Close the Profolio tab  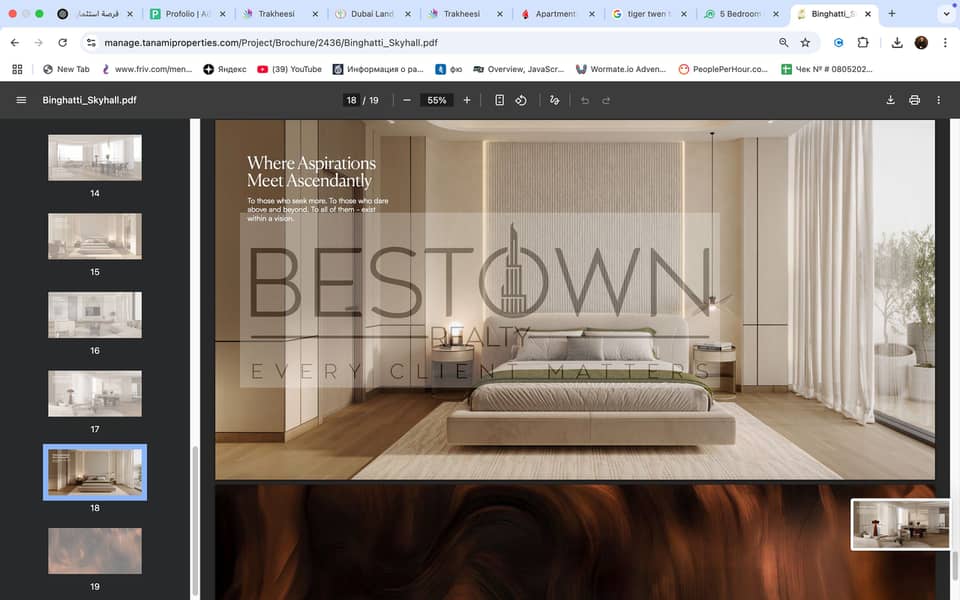[x=222, y=13]
